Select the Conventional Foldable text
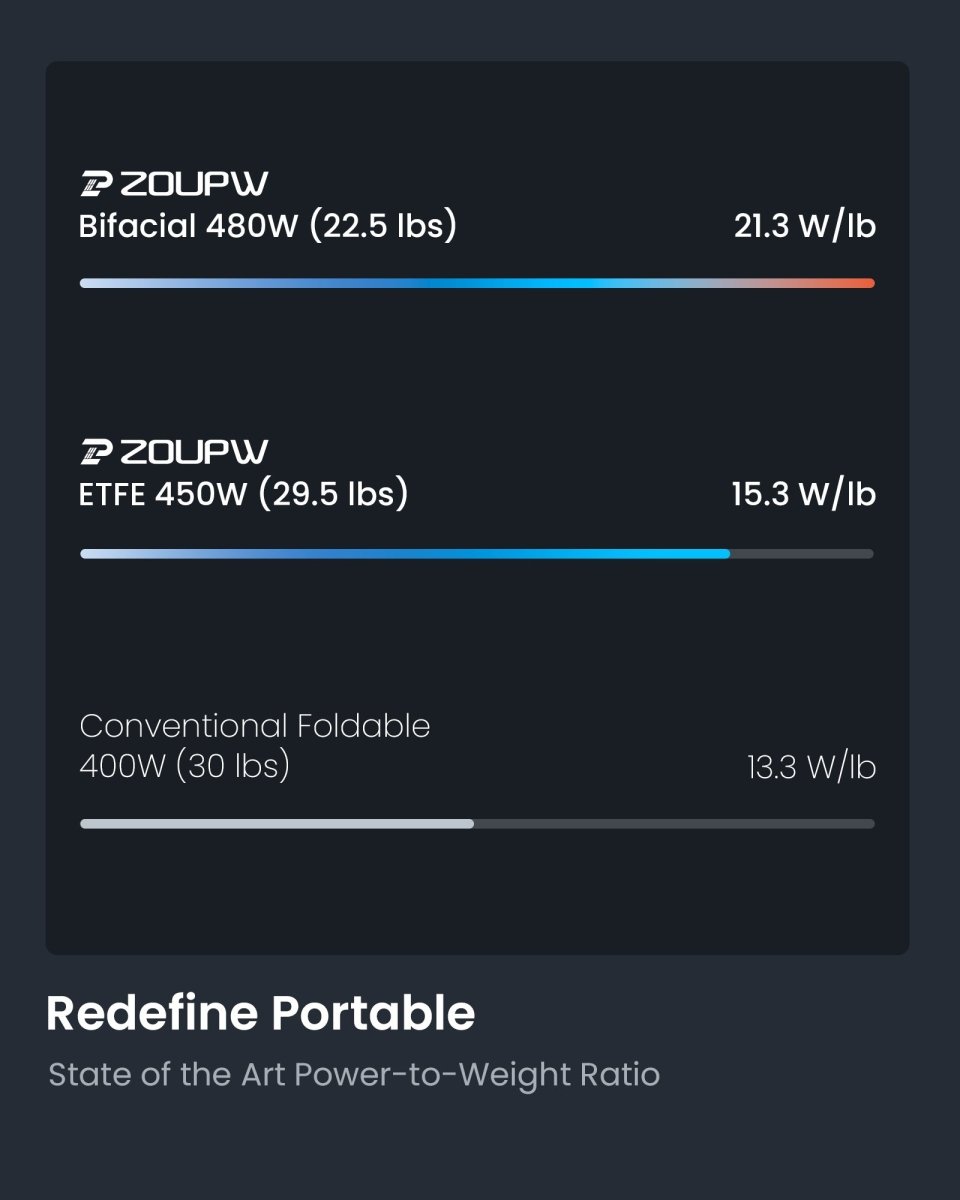The image size is (960, 1200). tap(254, 726)
